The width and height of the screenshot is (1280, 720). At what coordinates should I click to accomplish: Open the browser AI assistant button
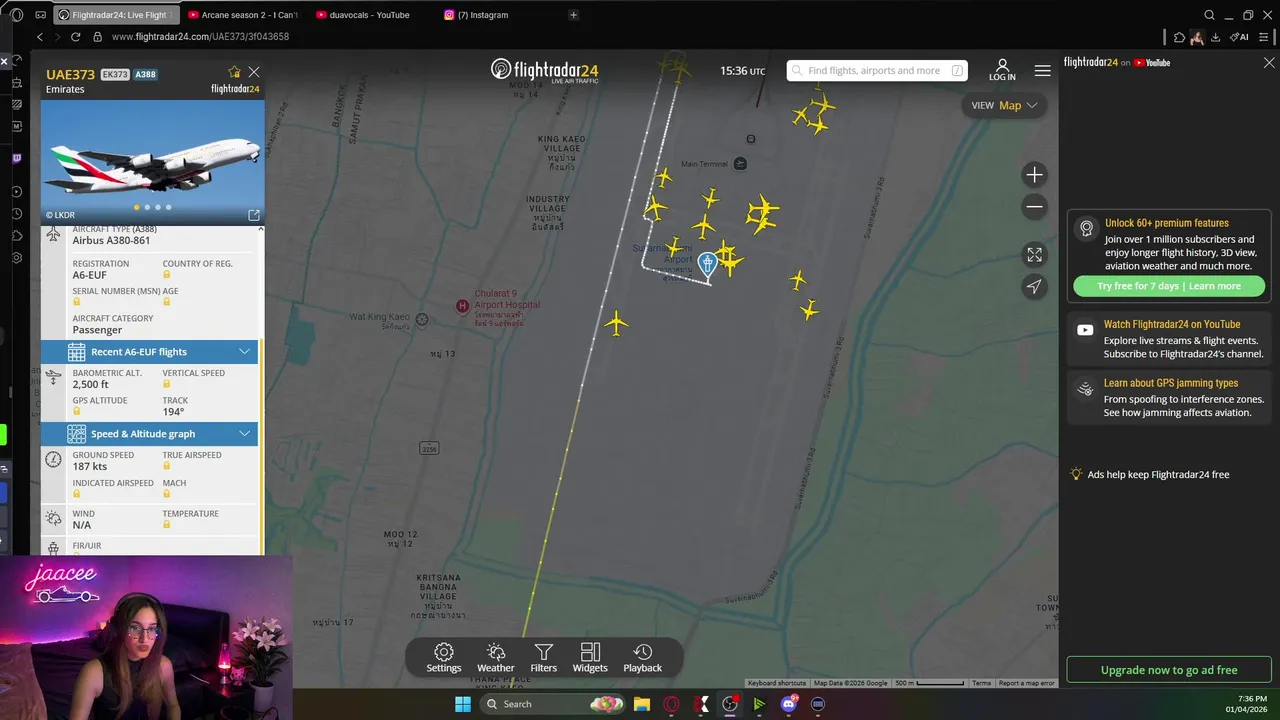pos(1240,37)
